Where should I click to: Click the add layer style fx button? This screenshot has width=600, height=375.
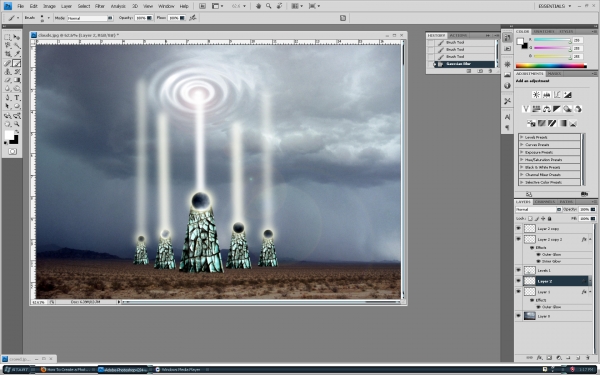tap(539, 358)
